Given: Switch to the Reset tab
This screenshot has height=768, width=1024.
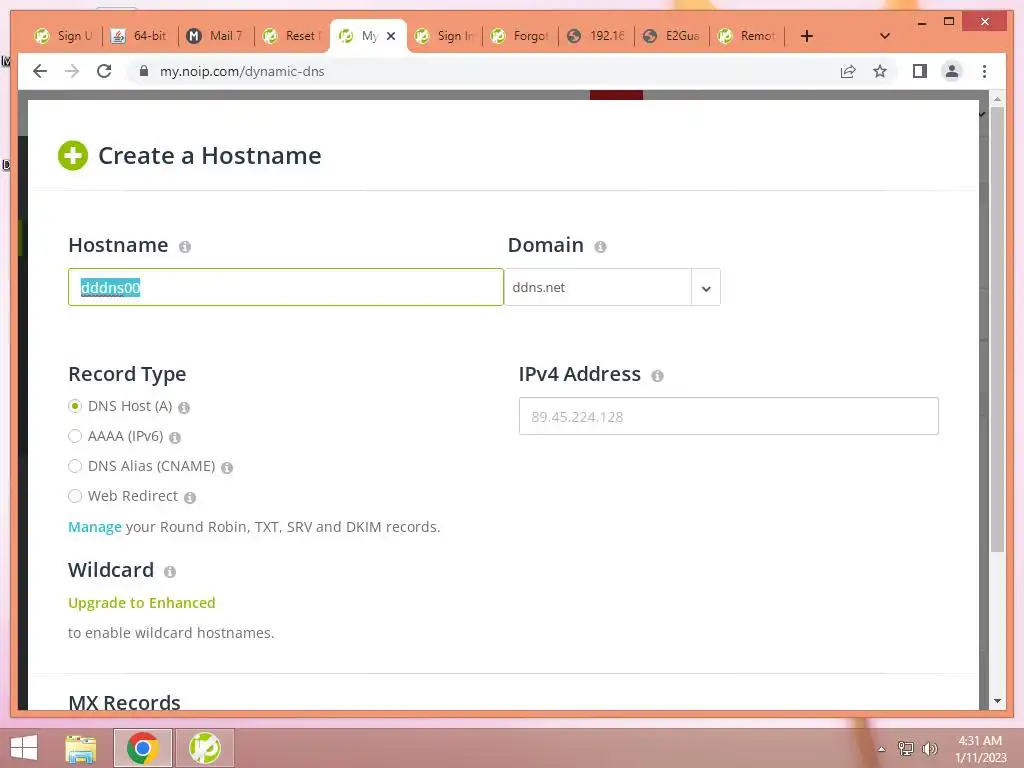Looking at the screenshot, I should click(x=291, y=36).
